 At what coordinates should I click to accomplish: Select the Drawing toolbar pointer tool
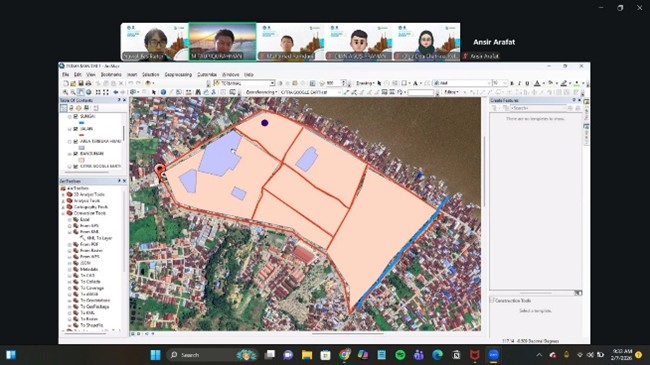pos(379,83)
